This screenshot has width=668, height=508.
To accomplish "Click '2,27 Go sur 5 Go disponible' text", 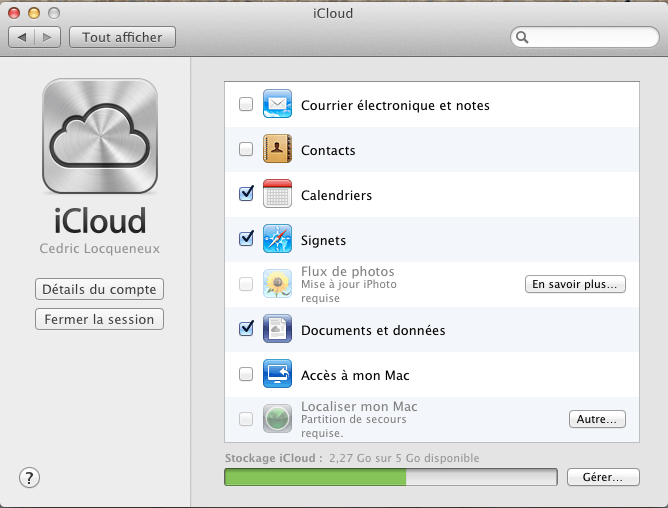I will [x=404, y=459].
